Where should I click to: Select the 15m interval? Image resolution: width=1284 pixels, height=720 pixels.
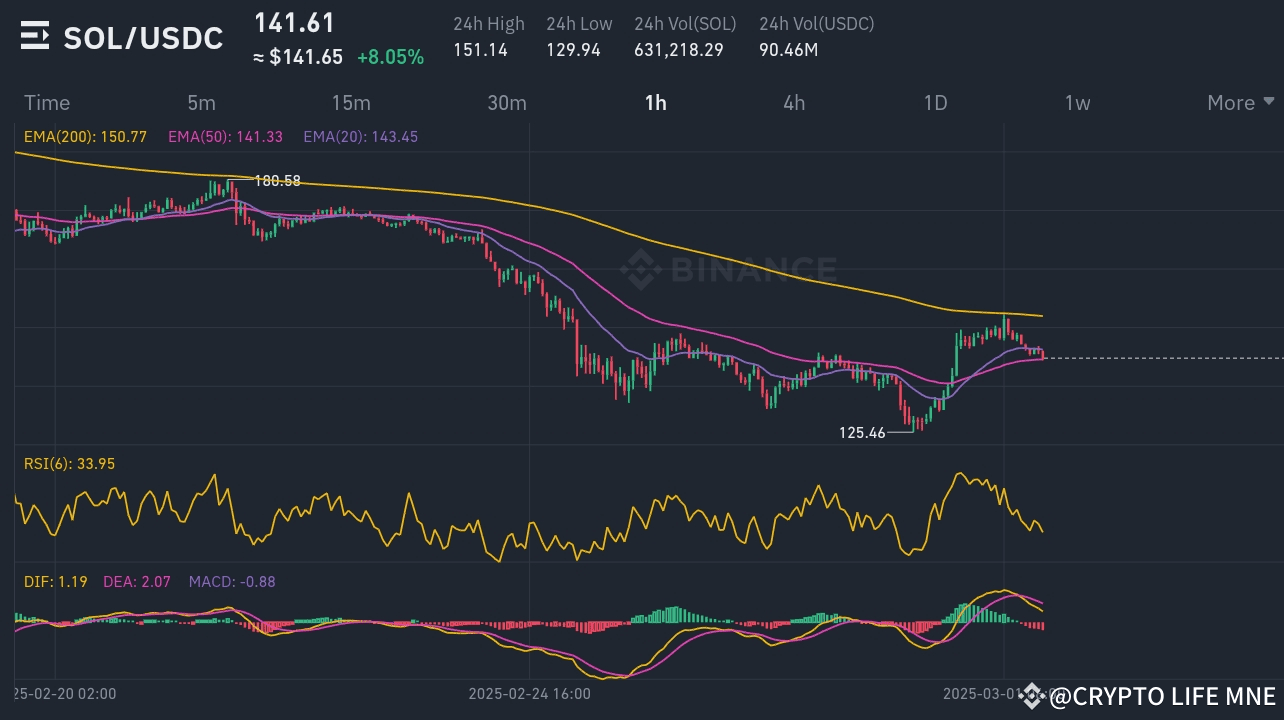pos(351,102)
